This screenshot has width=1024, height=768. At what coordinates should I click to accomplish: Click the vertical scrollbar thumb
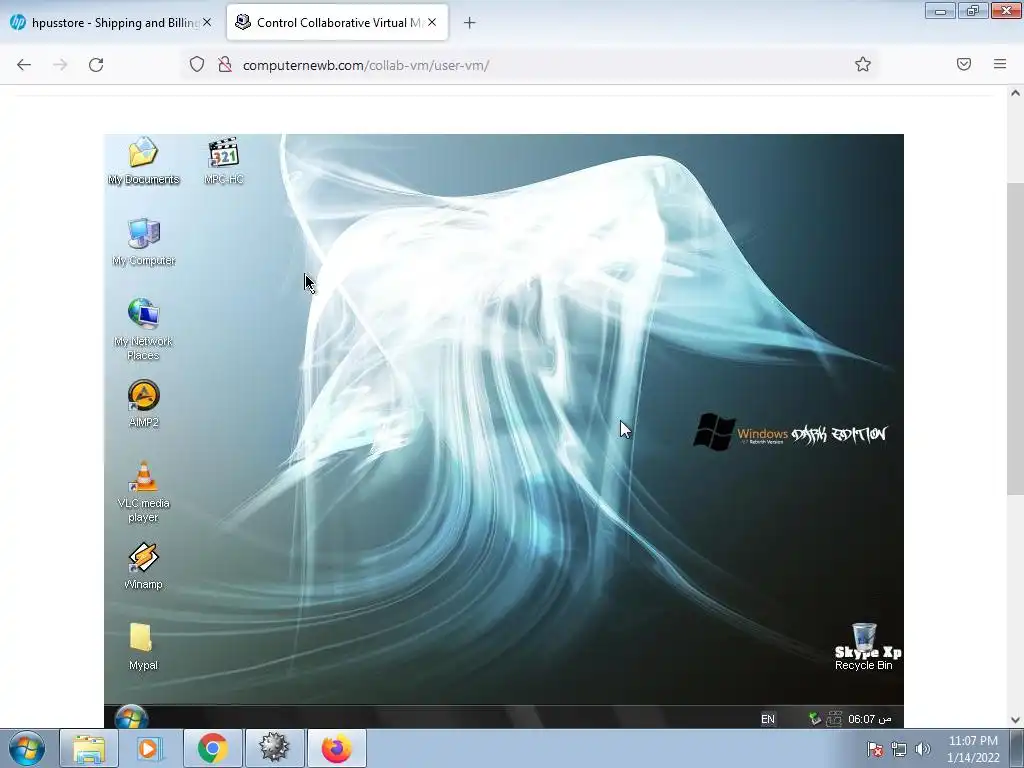(1016, 338)
